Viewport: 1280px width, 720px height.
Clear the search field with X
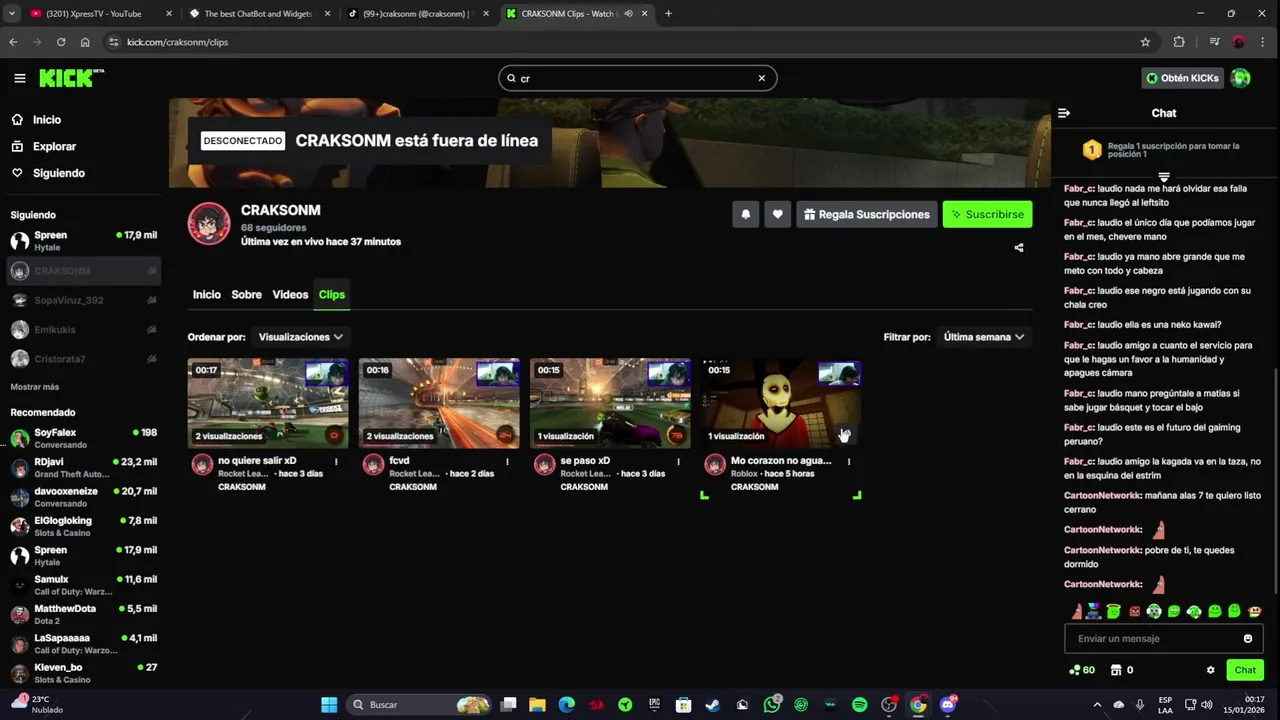click(x=761, y=78)
